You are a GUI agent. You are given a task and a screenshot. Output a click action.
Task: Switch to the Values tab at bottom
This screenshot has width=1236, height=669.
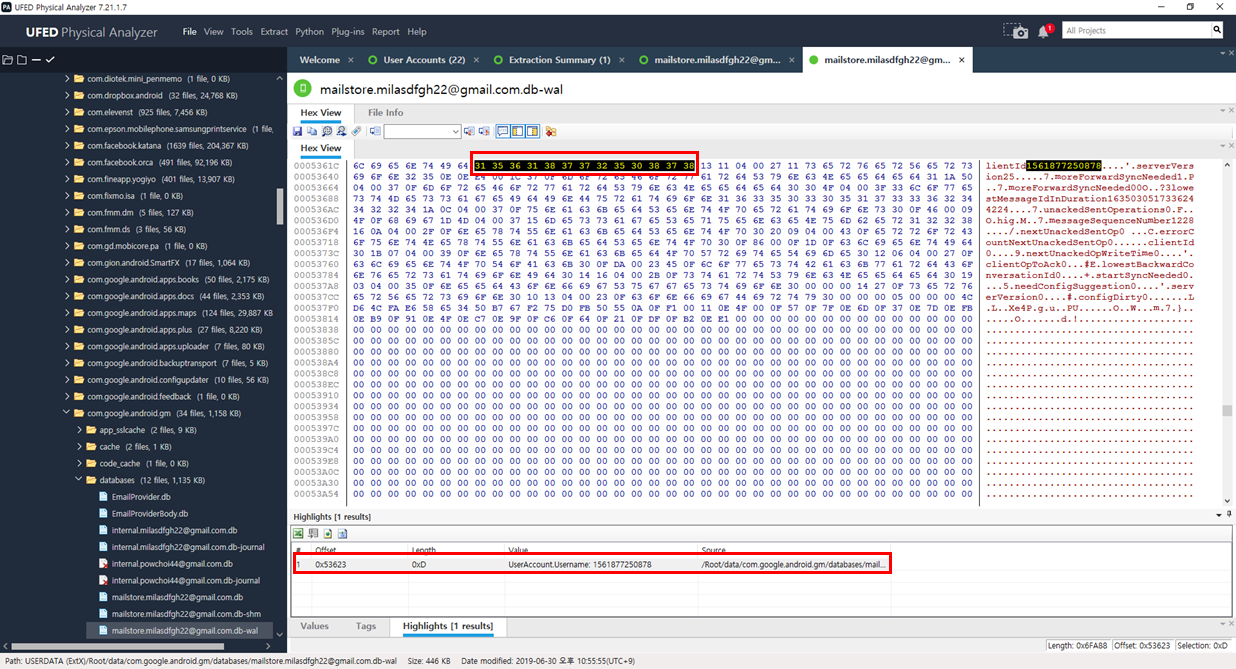[x=314, y=626]
